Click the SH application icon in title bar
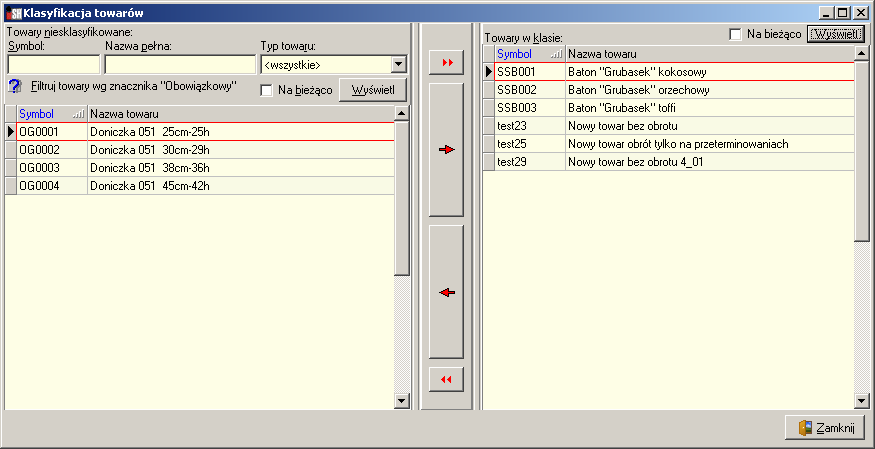This screenshot has width=875, height=449. coord(13,12)
